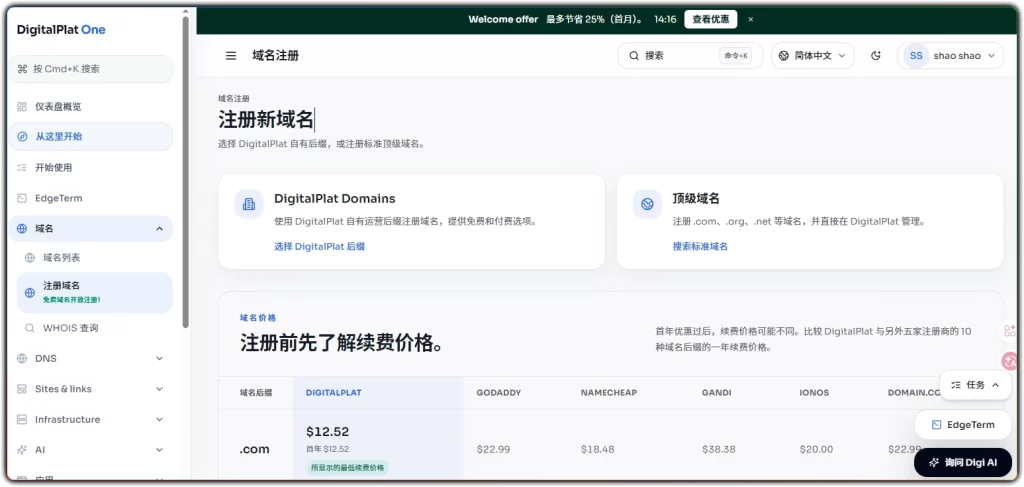Toggle dark mode moon icon
Viewport: 1024px width, 487px height.
pos(876,56)
